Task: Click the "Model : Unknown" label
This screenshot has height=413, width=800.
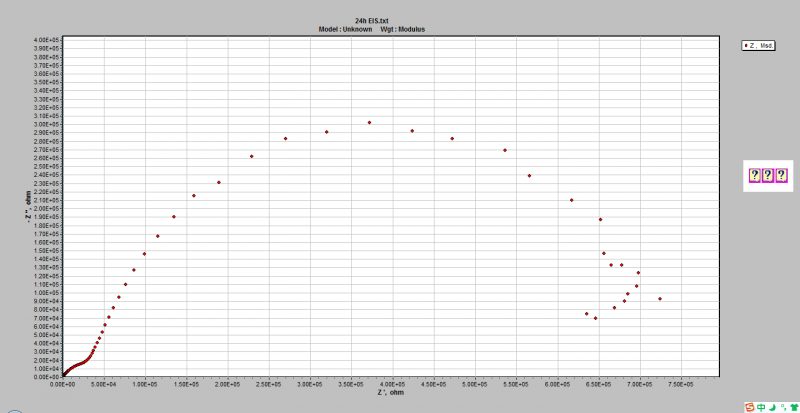Action: click(x=345, y=29)
